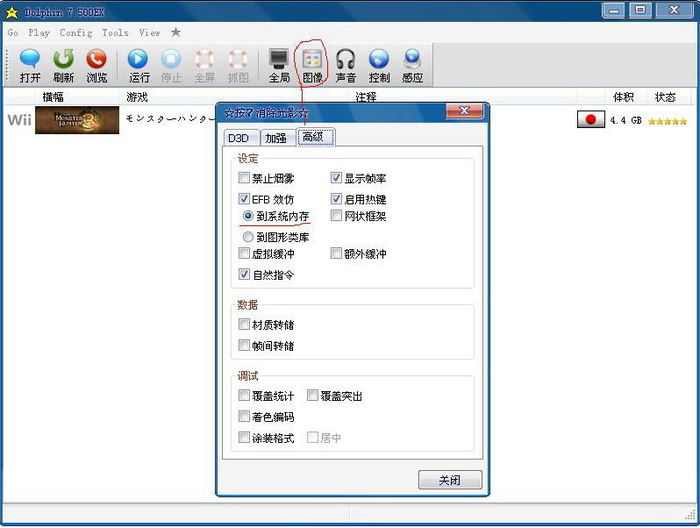Close the graphics settings dialog with X
The image size is (700, 528).
click(x=464, y=111)
